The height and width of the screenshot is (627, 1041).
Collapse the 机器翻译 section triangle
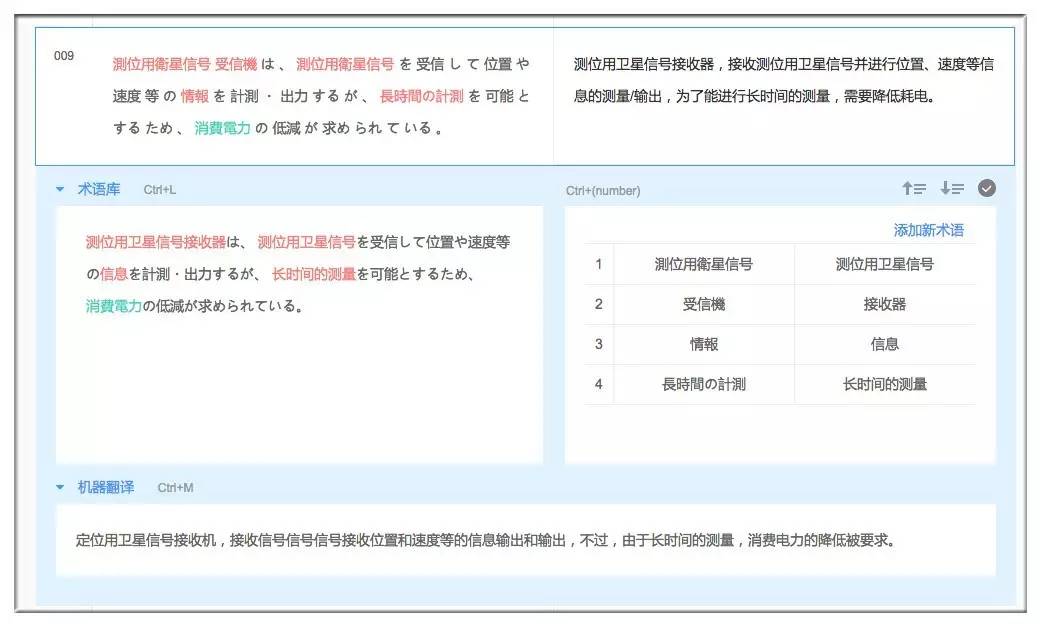60,487
